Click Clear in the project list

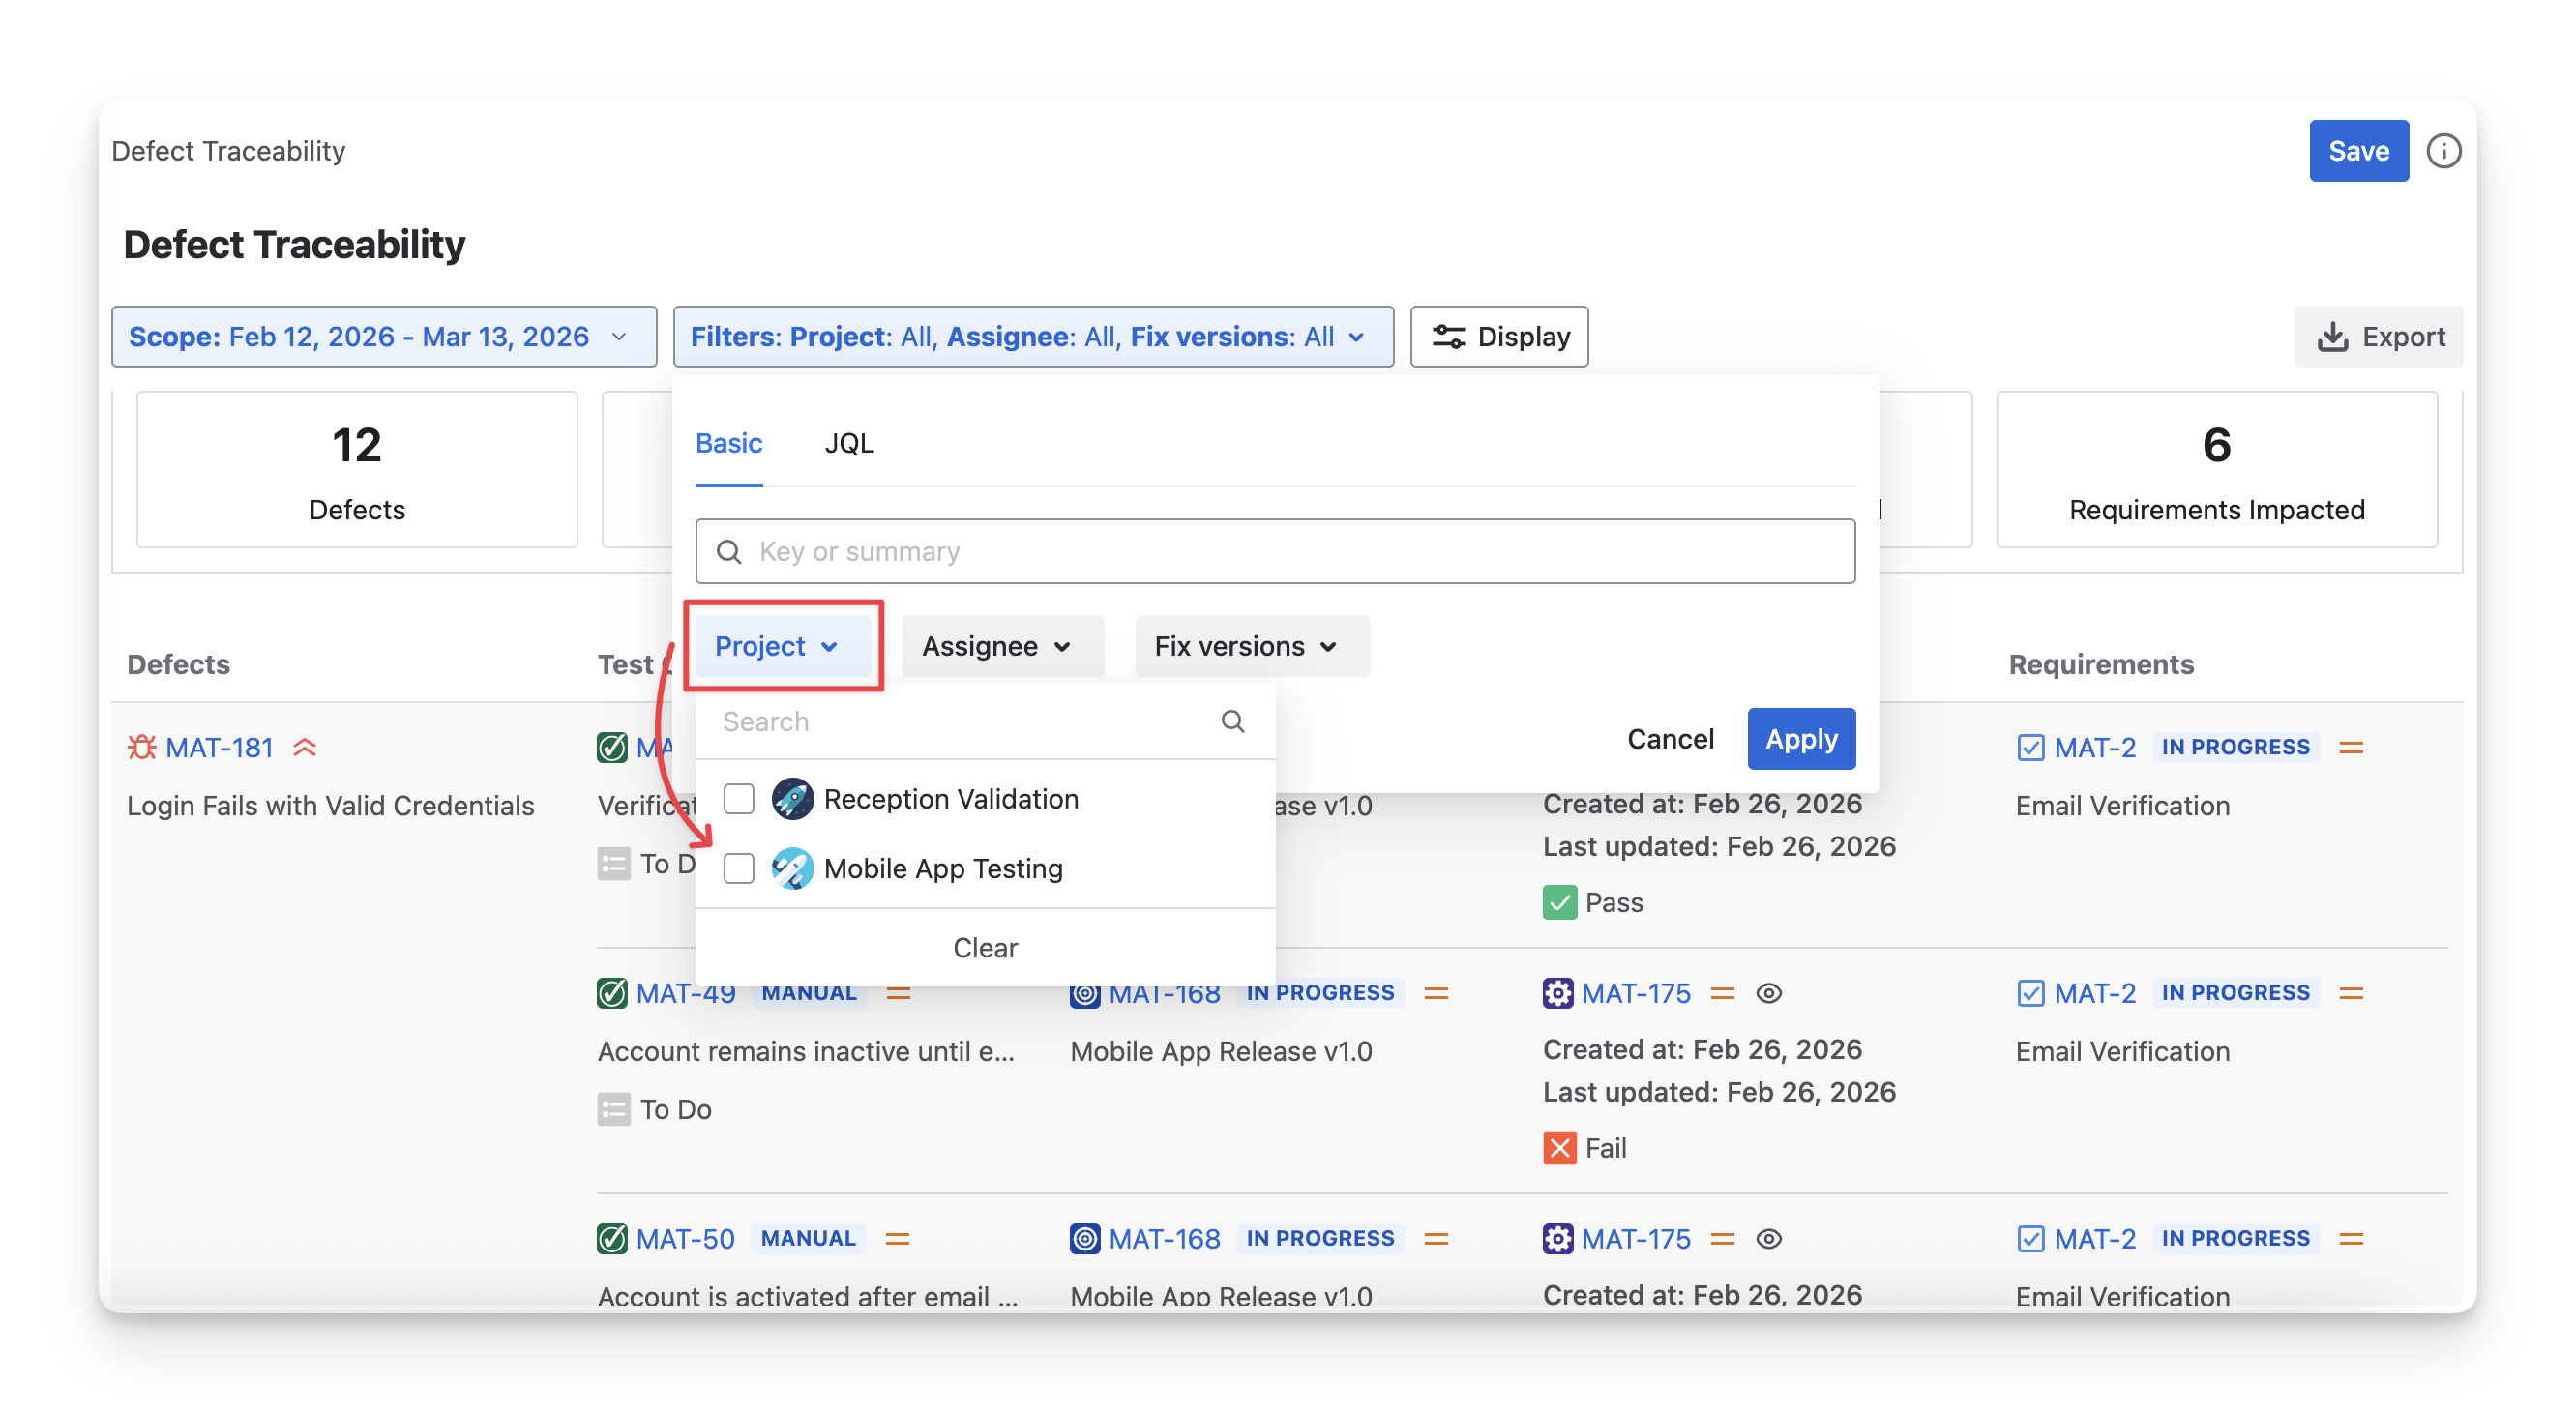(984, 947)
